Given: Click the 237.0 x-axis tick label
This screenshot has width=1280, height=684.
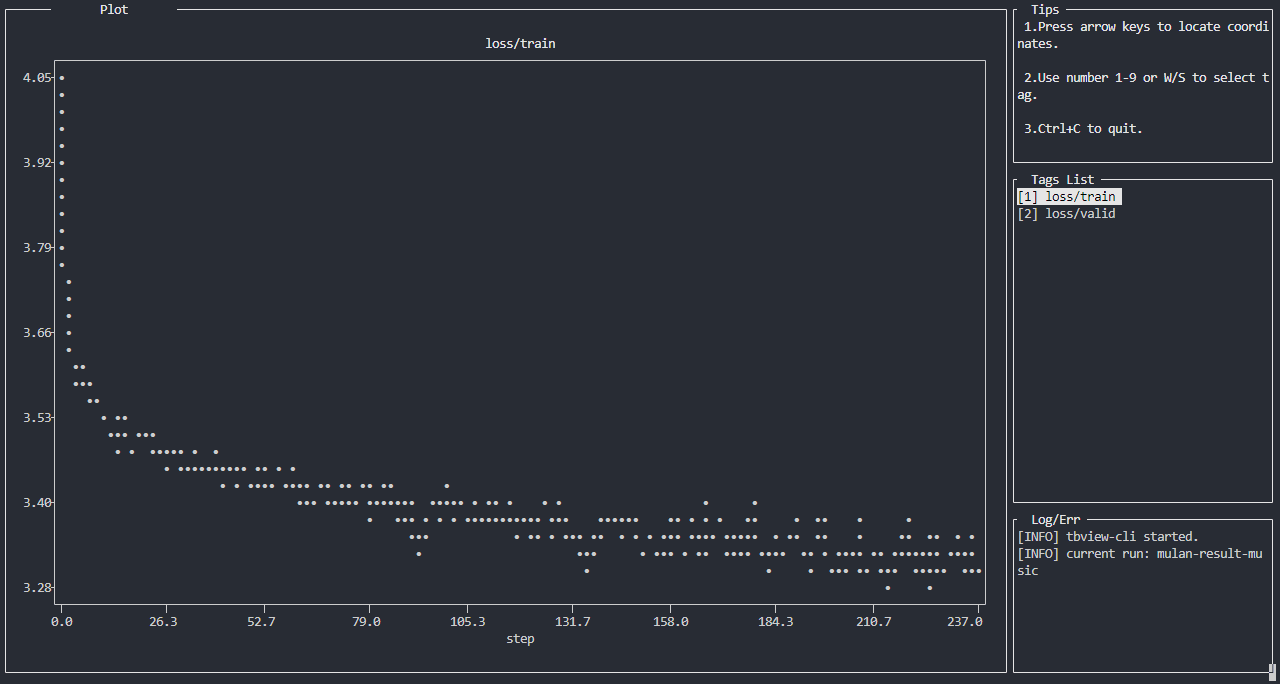Looking at the screenshot, I should coord(965,622).
